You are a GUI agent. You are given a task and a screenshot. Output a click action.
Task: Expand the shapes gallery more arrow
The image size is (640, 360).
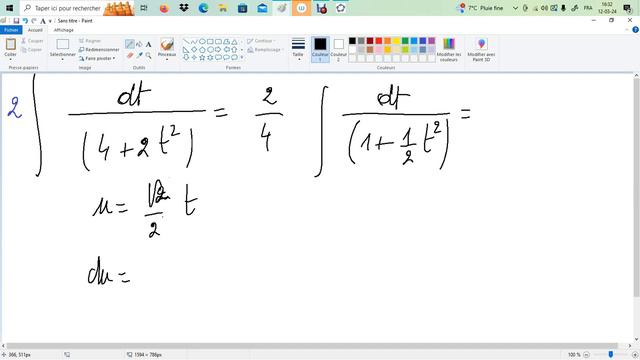(x=242, y=58)
